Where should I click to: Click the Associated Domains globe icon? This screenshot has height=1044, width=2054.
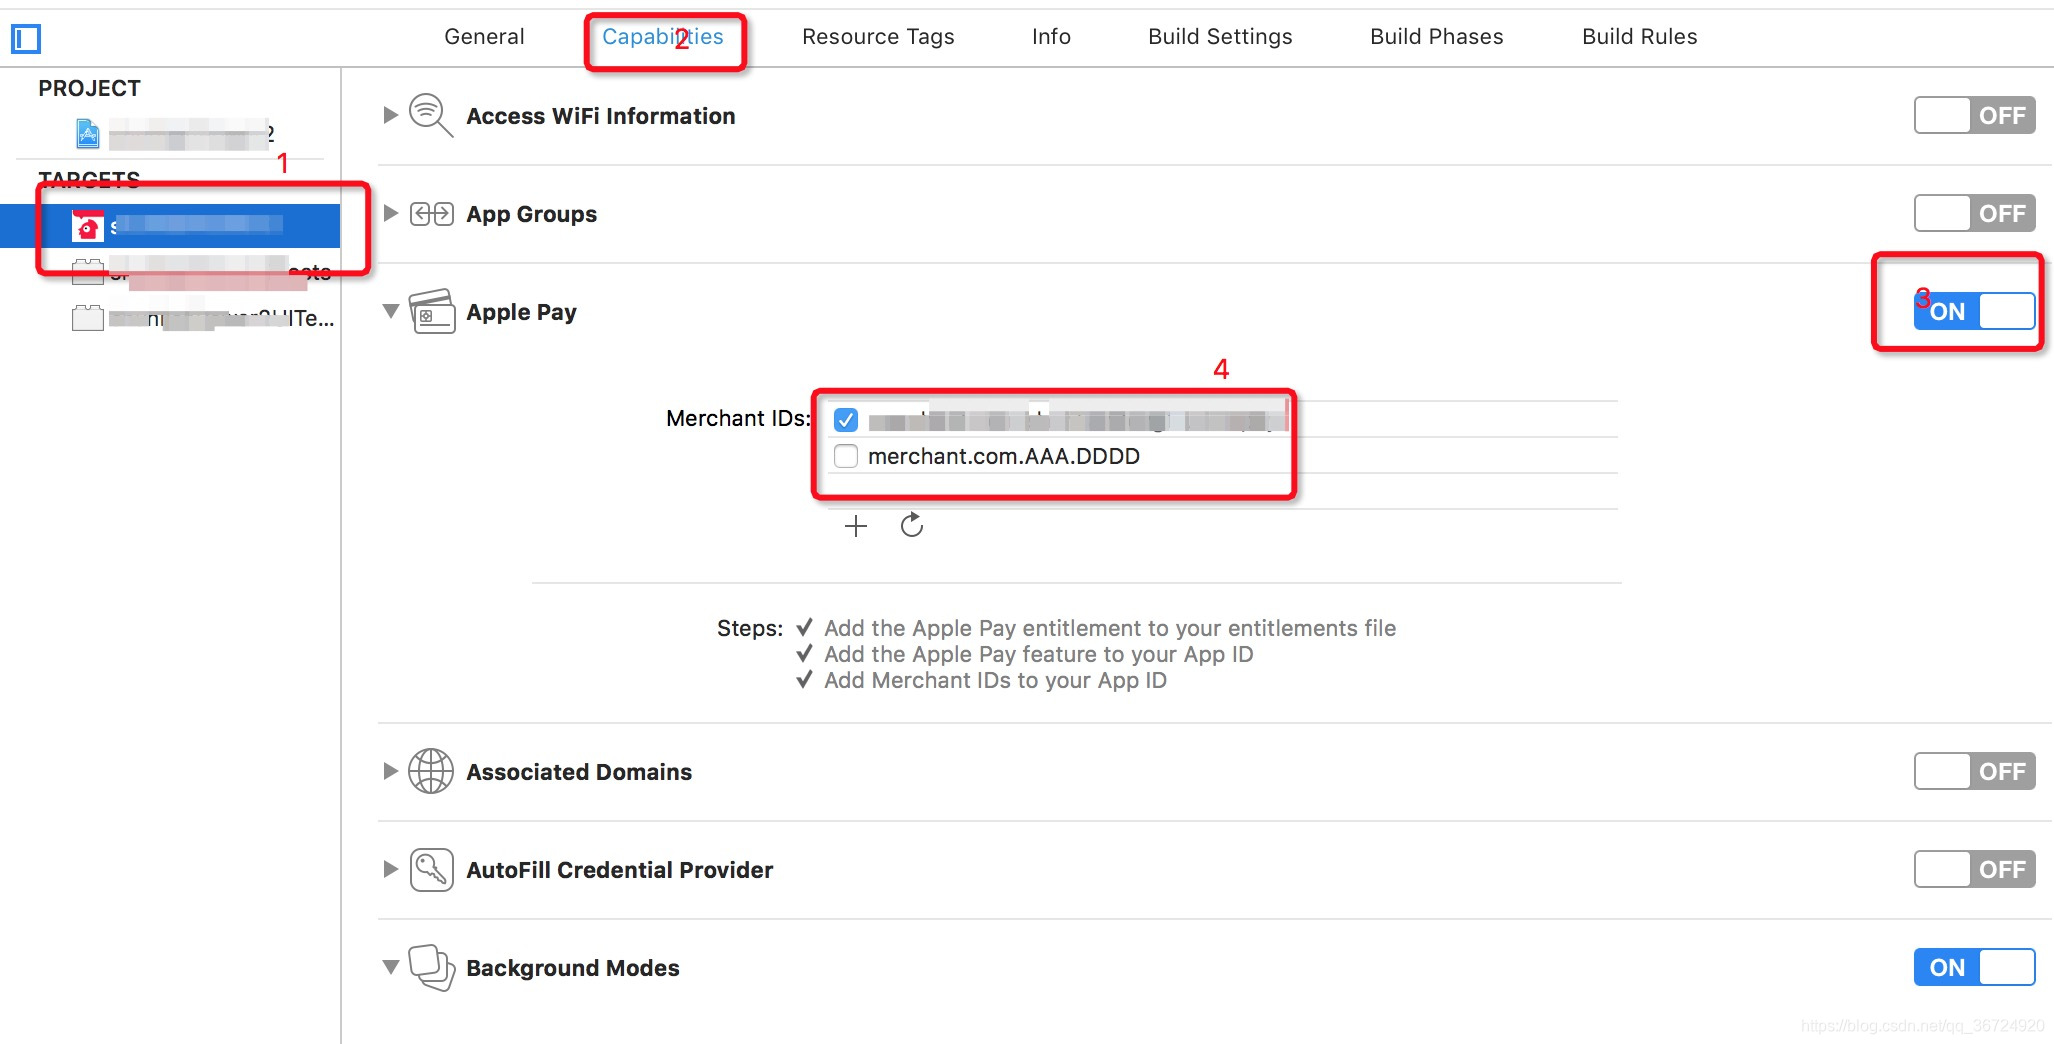pos(431,771)
